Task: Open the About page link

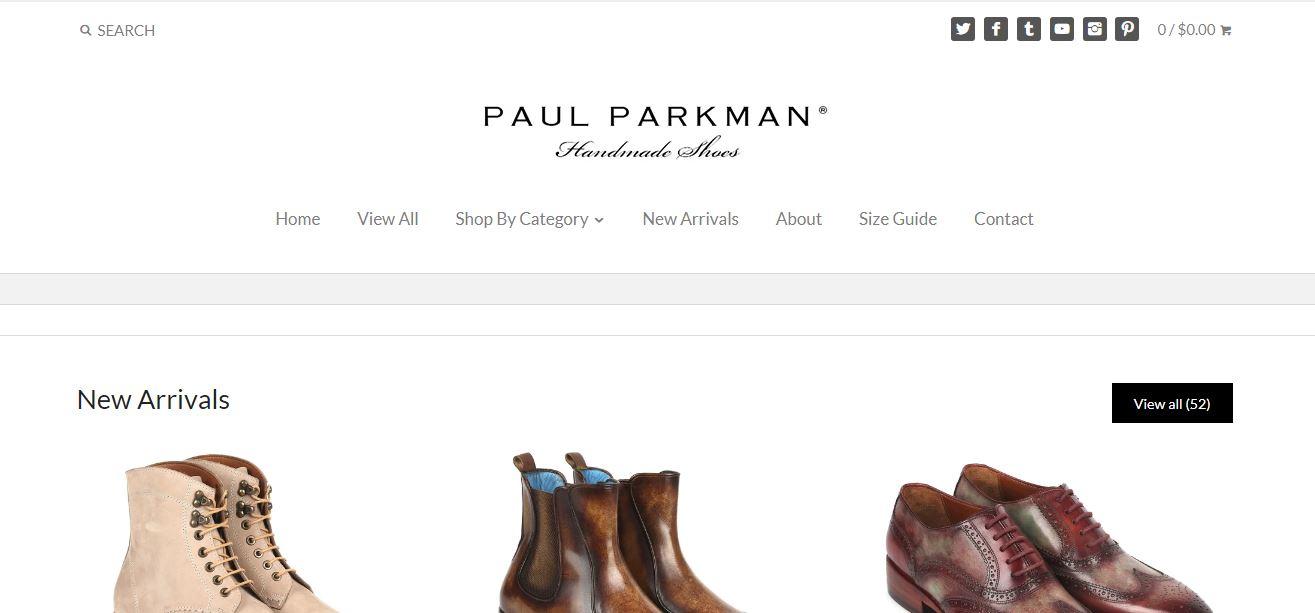Action: [x=799, y=219]
